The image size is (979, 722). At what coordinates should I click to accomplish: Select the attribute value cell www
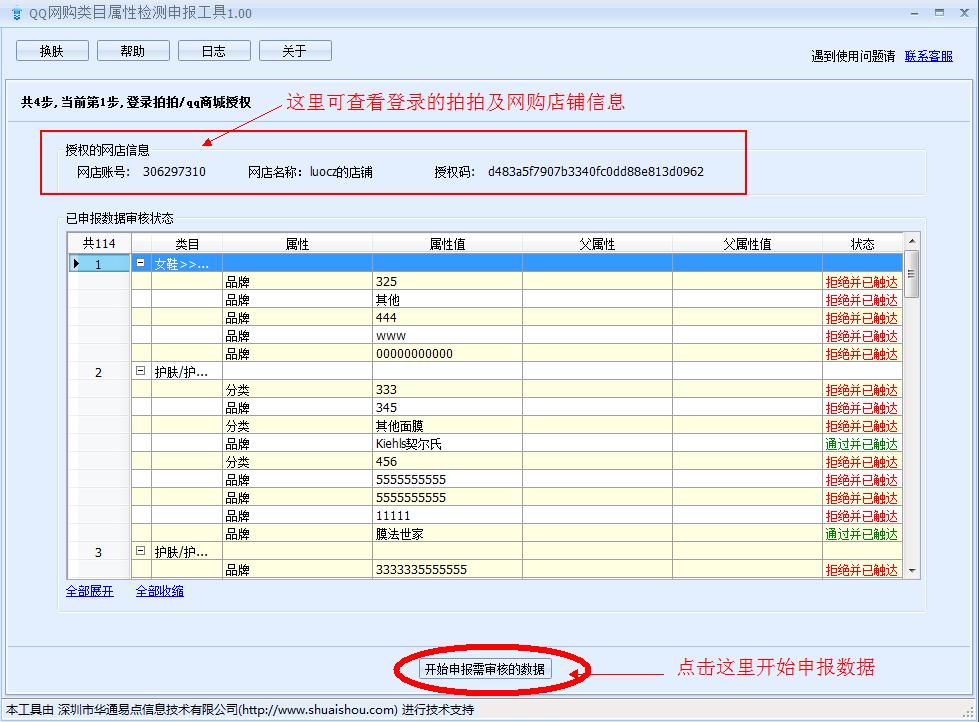click(447, 335)
